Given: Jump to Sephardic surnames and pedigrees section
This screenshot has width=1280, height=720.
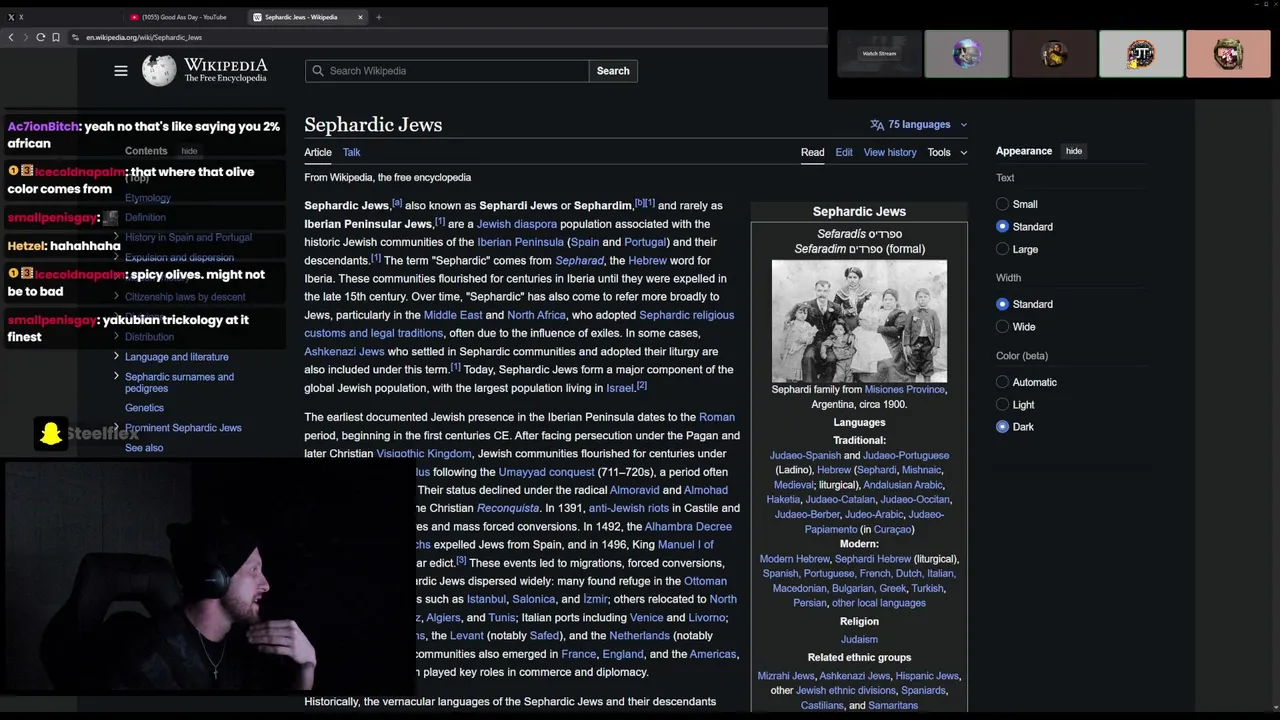Looking at the screenshot, I should pos(179,382).
